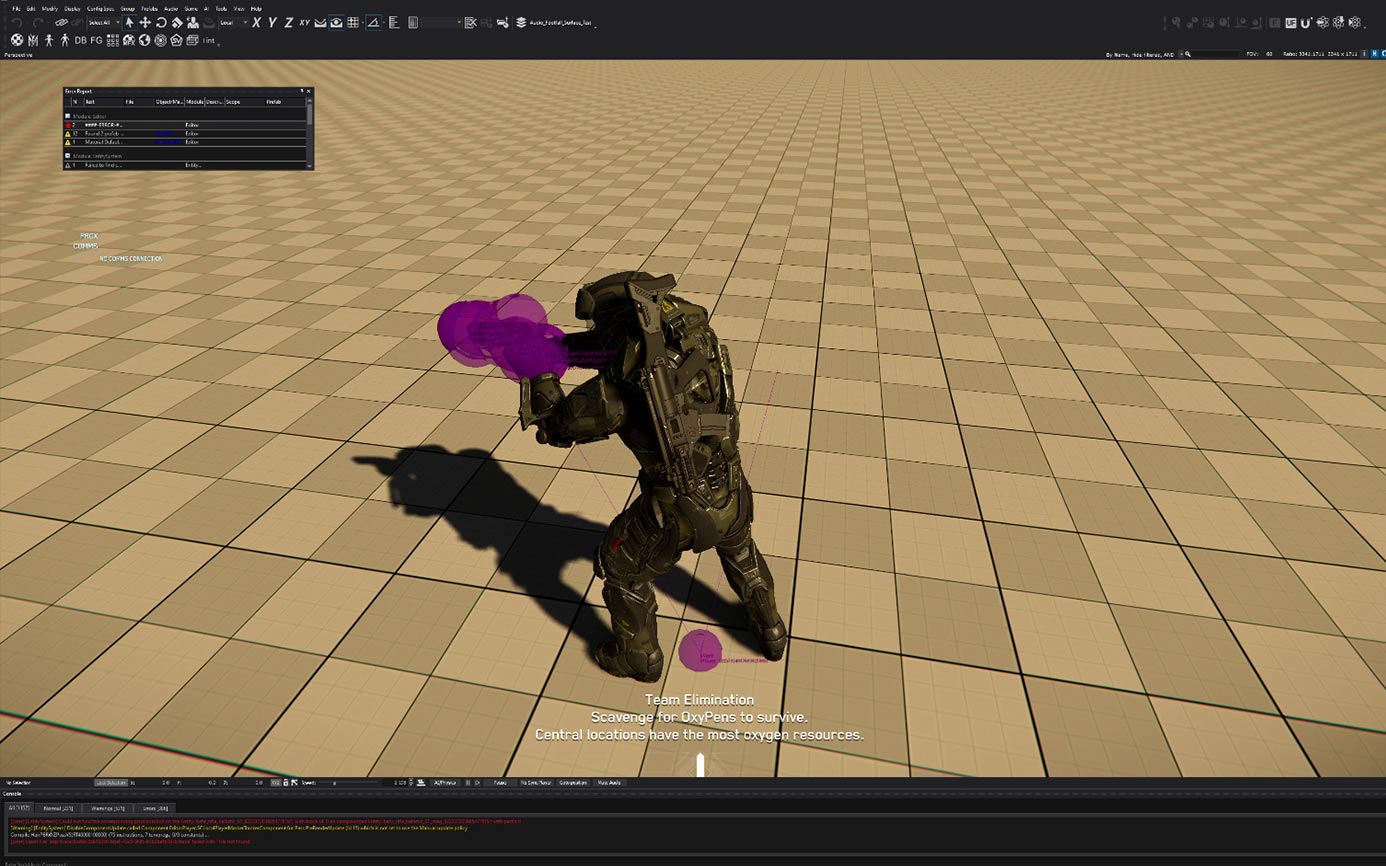Activate the Select arrow cursor tool
The width and height of the screenshot is (1386, 866).
point(129,22)
